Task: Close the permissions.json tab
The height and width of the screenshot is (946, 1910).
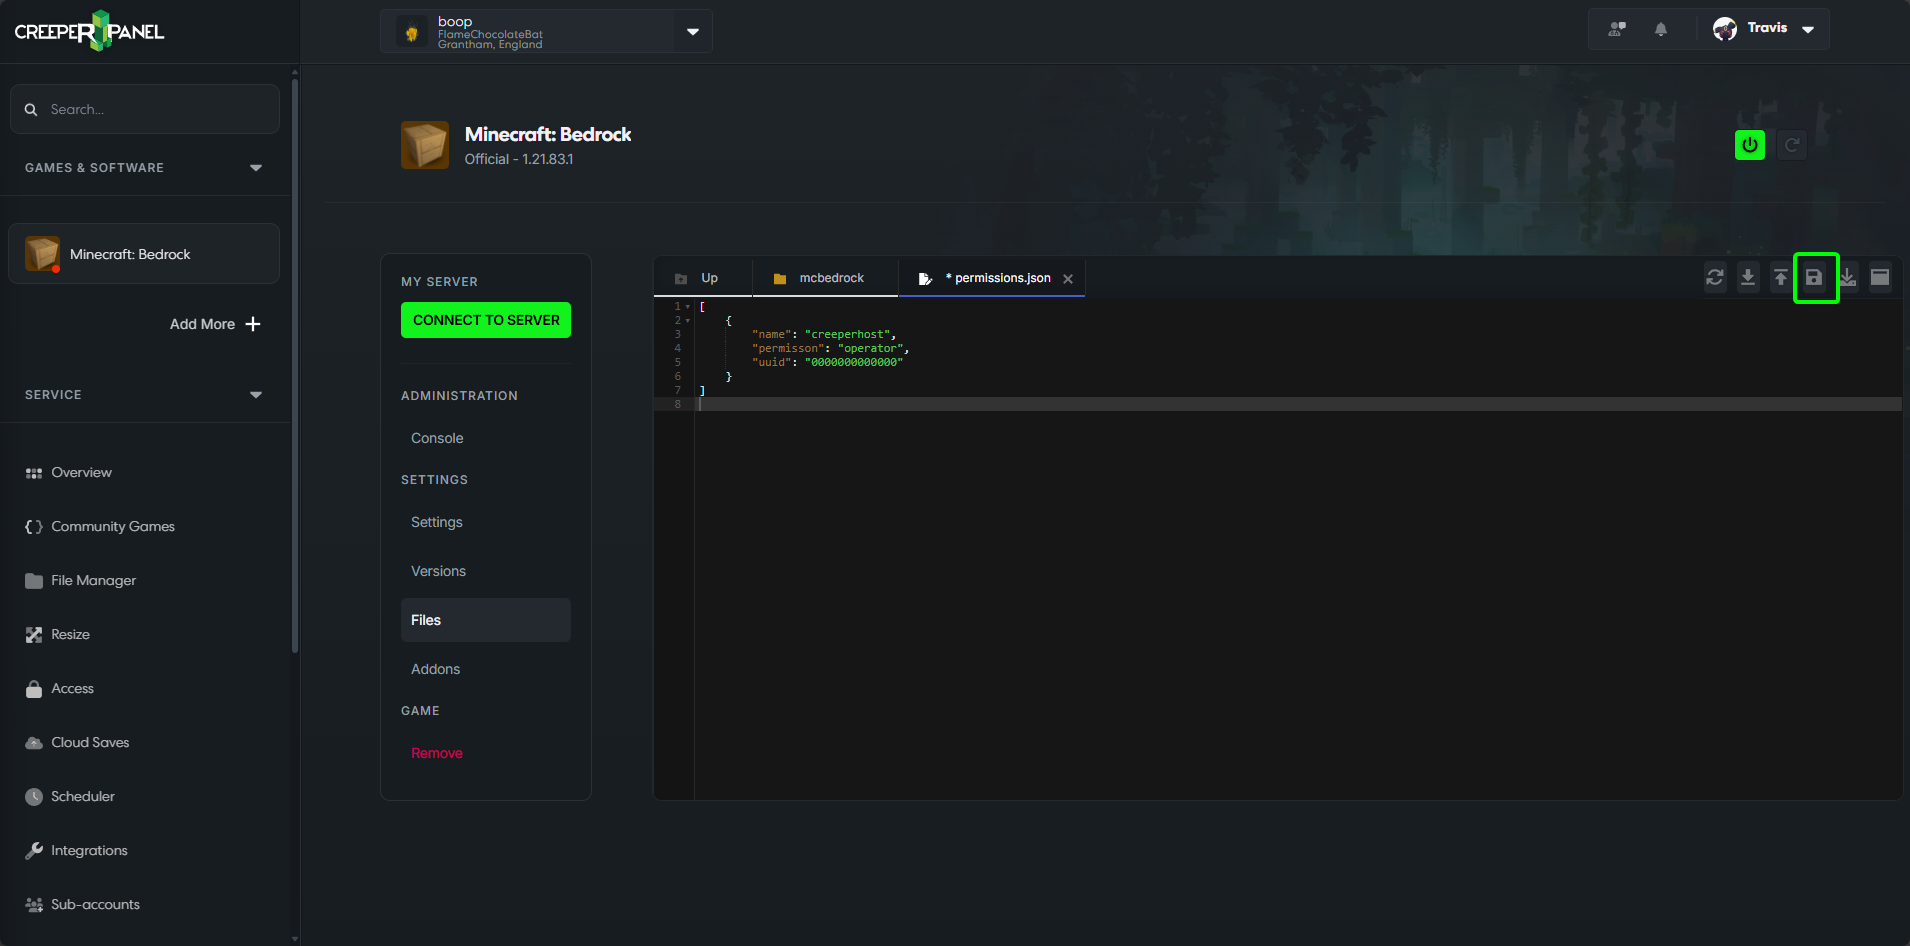Action: [x=1068, y=278]
